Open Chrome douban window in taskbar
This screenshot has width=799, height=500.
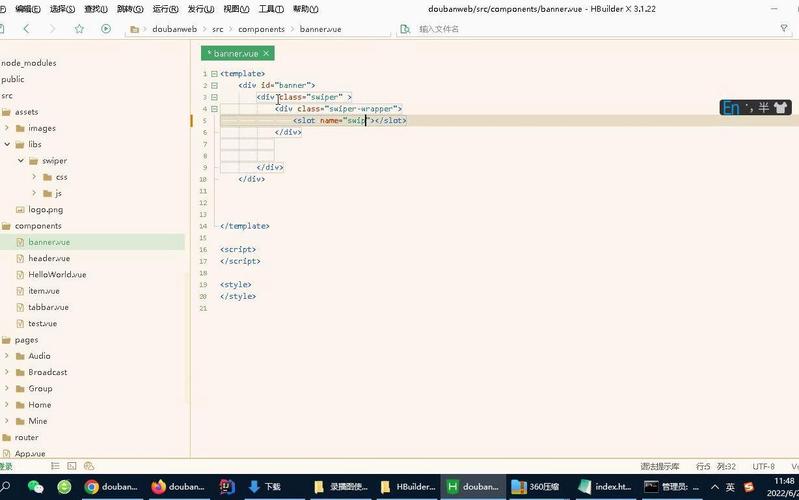(111, 487)
